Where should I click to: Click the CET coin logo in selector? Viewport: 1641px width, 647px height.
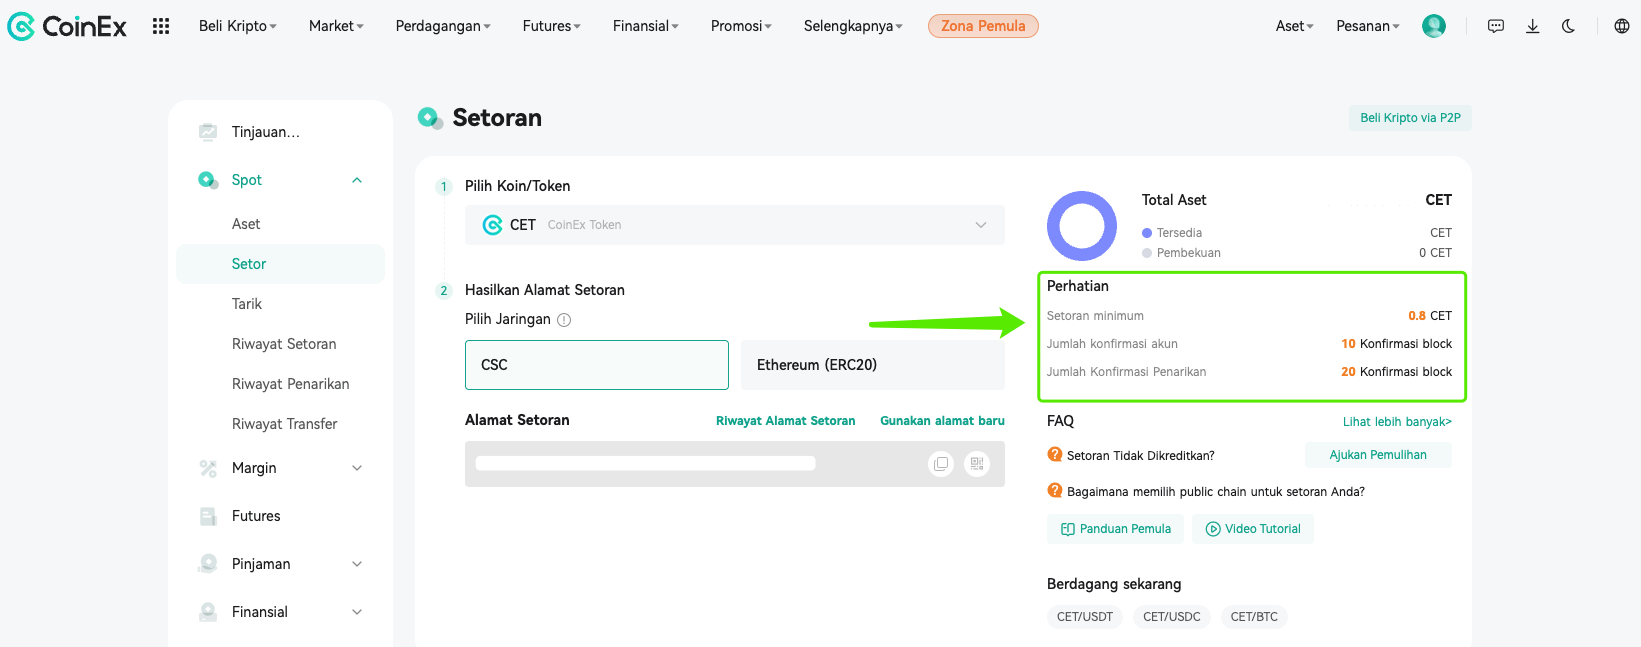(x=492, y=225)
